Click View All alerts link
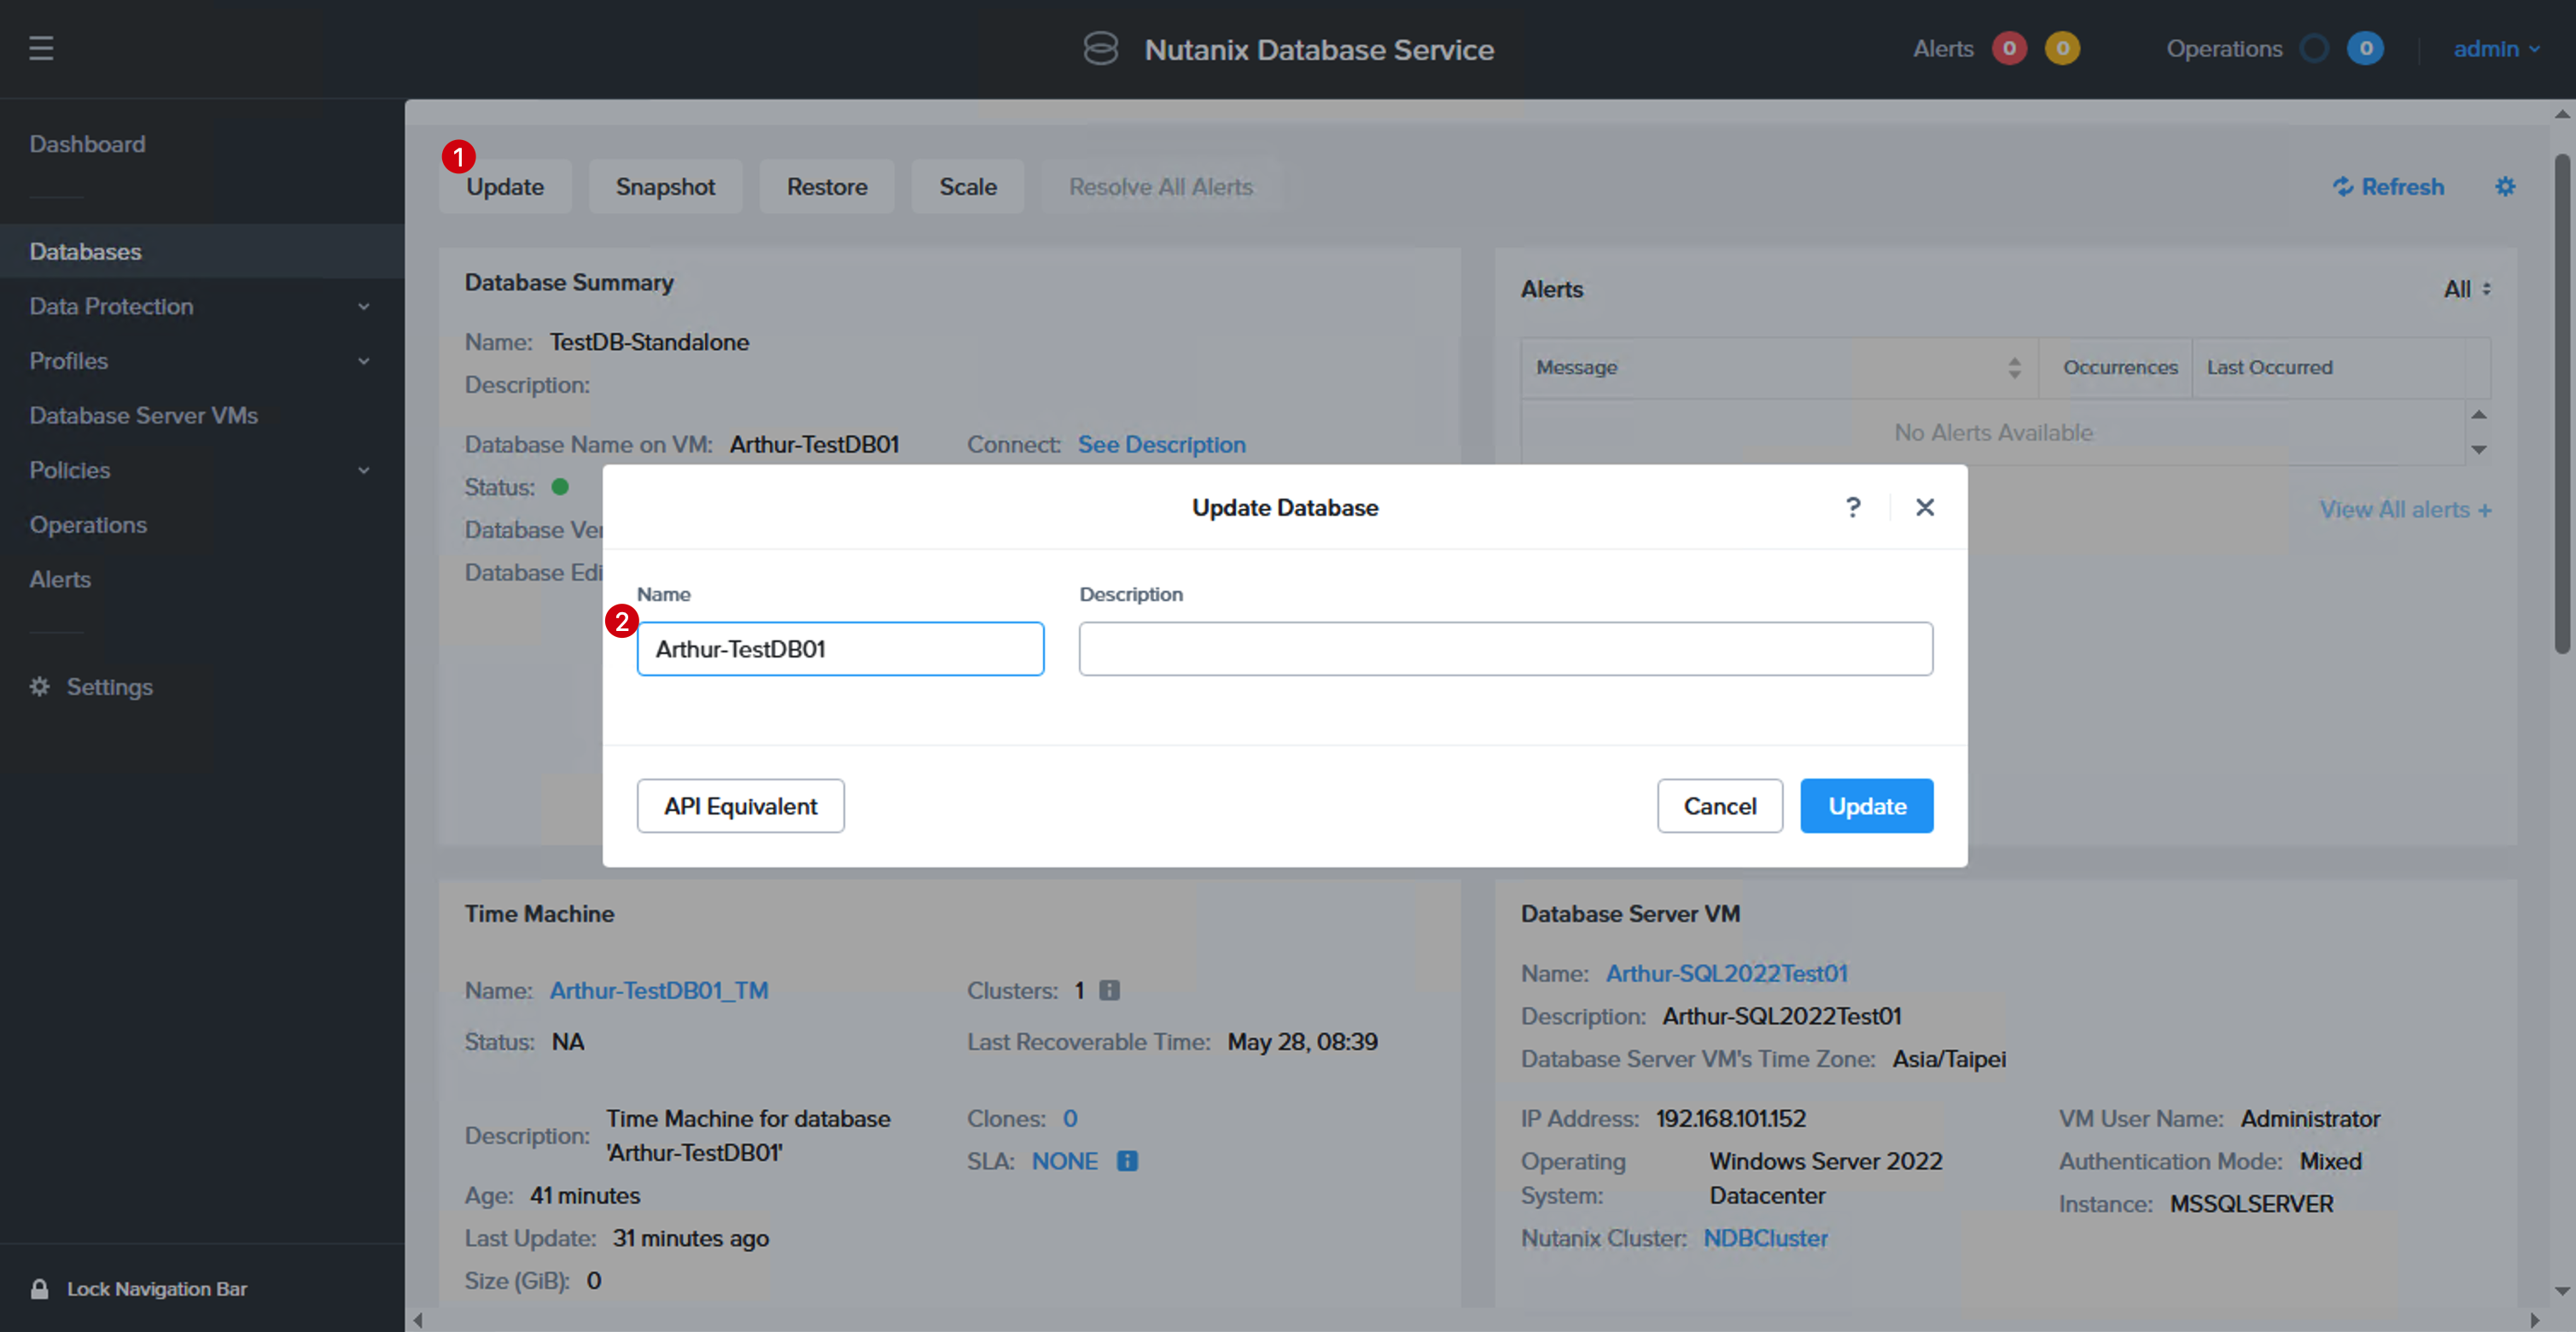The height and width of the screenshot is (1332, 2576). (x=2405, y=509)
